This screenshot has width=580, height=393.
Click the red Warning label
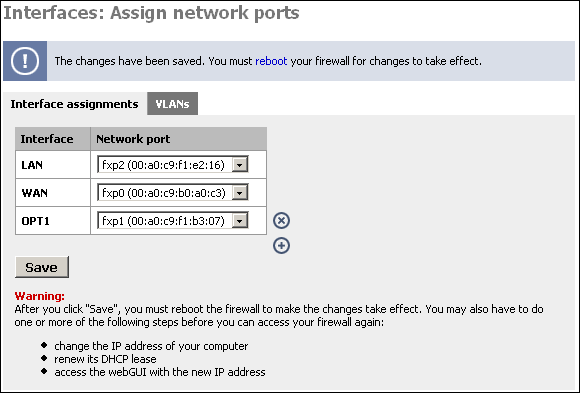click(40, 296)
